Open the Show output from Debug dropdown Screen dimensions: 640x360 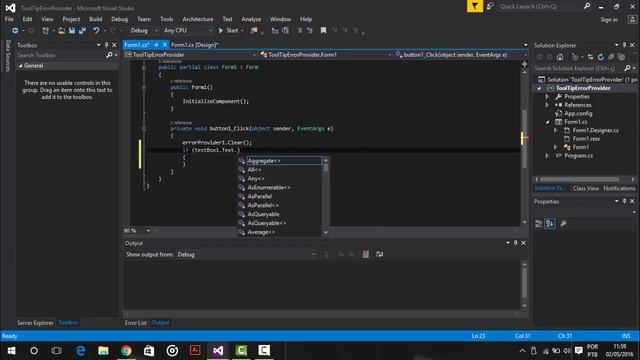[x=247, y=254]
